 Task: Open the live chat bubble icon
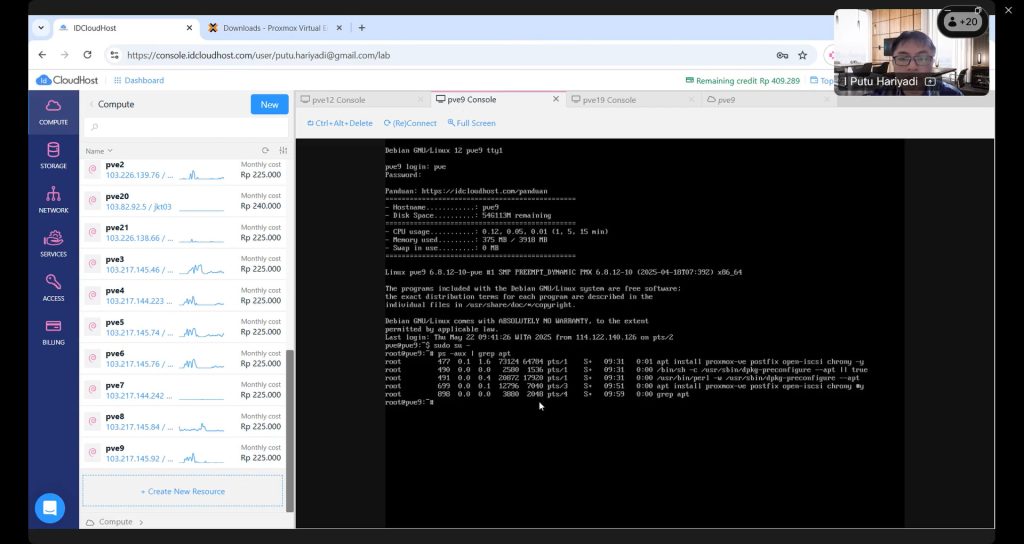[50, 507]
